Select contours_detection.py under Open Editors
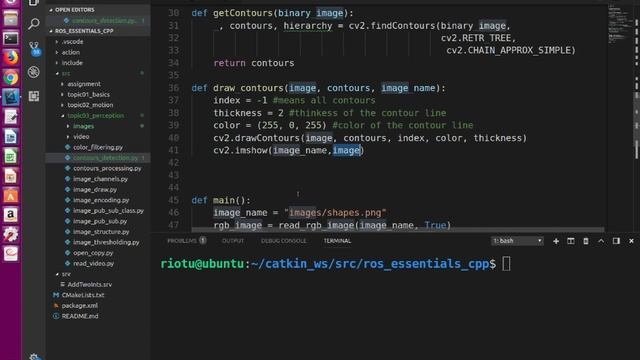Viewport: 640px width, 360px height. (x=104, y=20)
